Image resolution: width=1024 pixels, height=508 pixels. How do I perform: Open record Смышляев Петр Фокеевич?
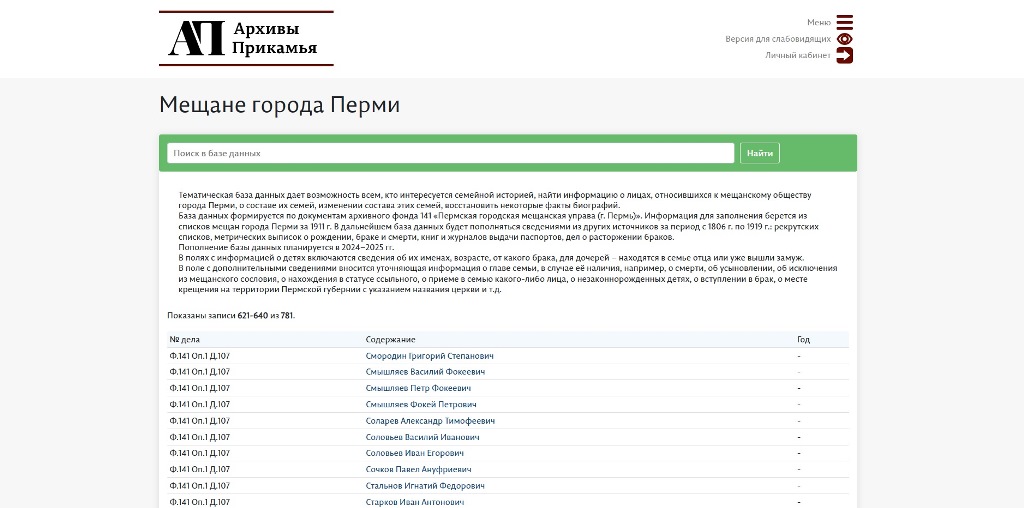(x=418, y=388)
